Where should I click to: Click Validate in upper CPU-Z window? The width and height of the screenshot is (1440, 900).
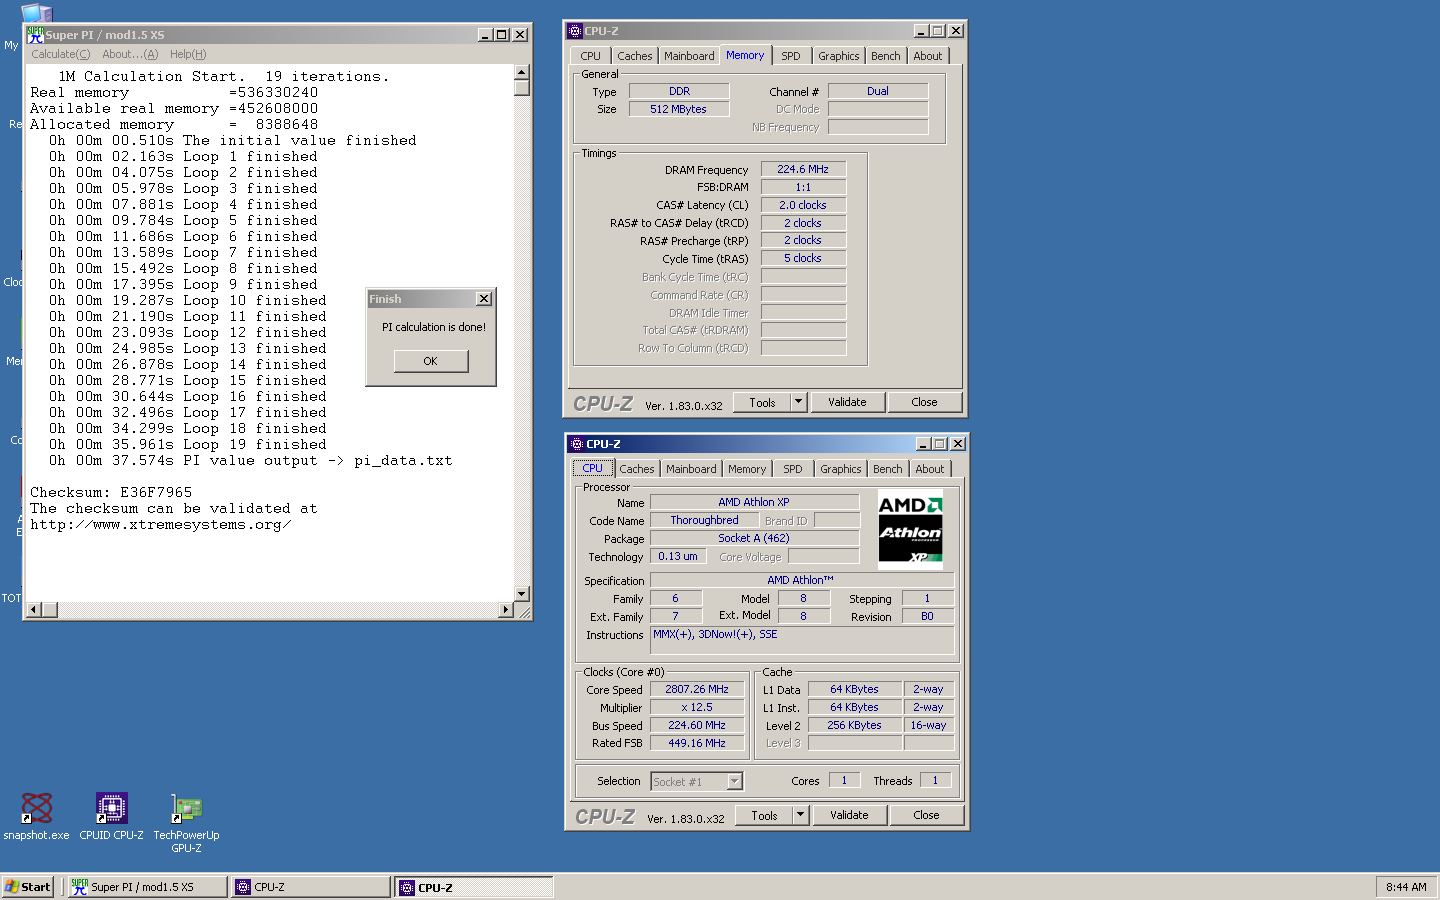point(847,402)
